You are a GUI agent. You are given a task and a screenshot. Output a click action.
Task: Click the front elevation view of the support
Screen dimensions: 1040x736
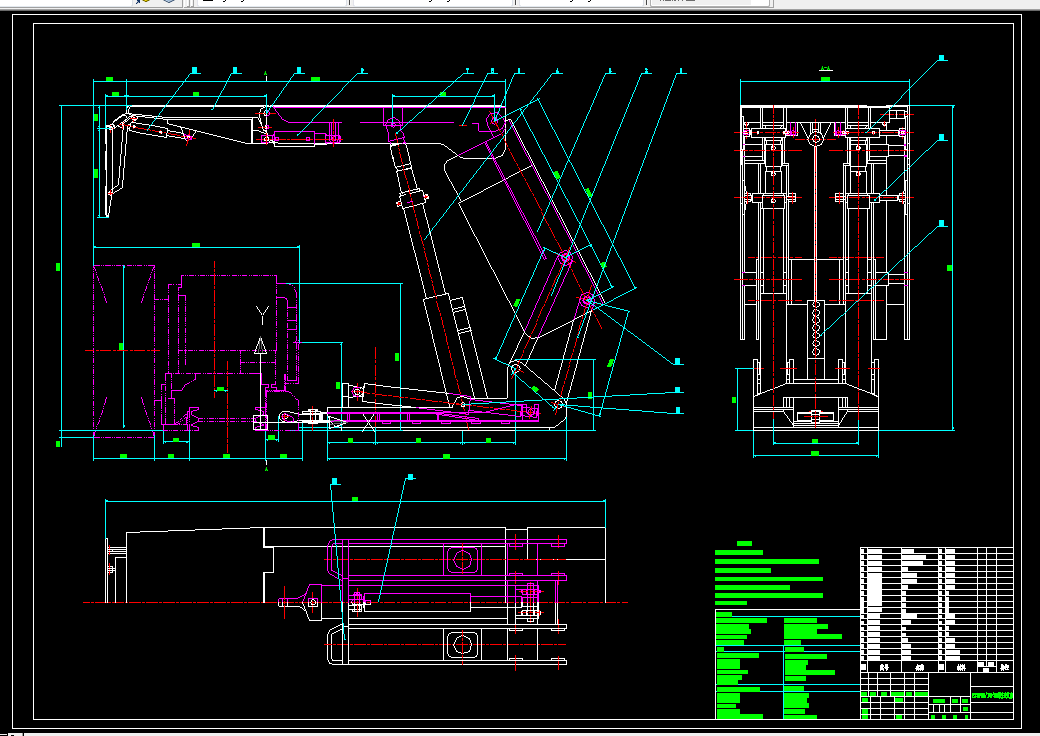tap(825, 268)
